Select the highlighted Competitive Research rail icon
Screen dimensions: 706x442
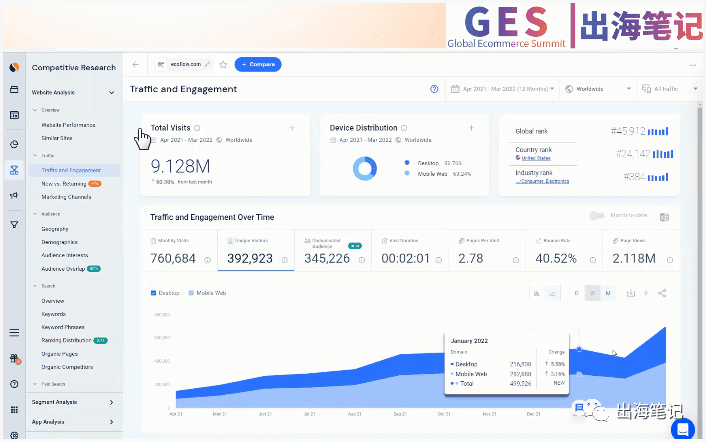click(x=14, y=170)
